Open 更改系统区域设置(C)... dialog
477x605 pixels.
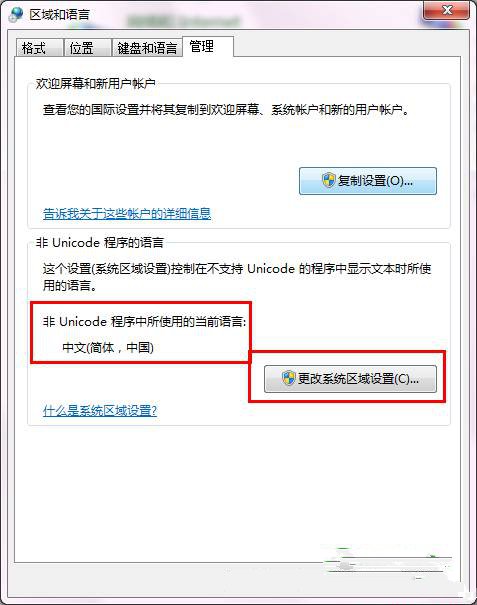pyautogui.click(x=350, y=379)
